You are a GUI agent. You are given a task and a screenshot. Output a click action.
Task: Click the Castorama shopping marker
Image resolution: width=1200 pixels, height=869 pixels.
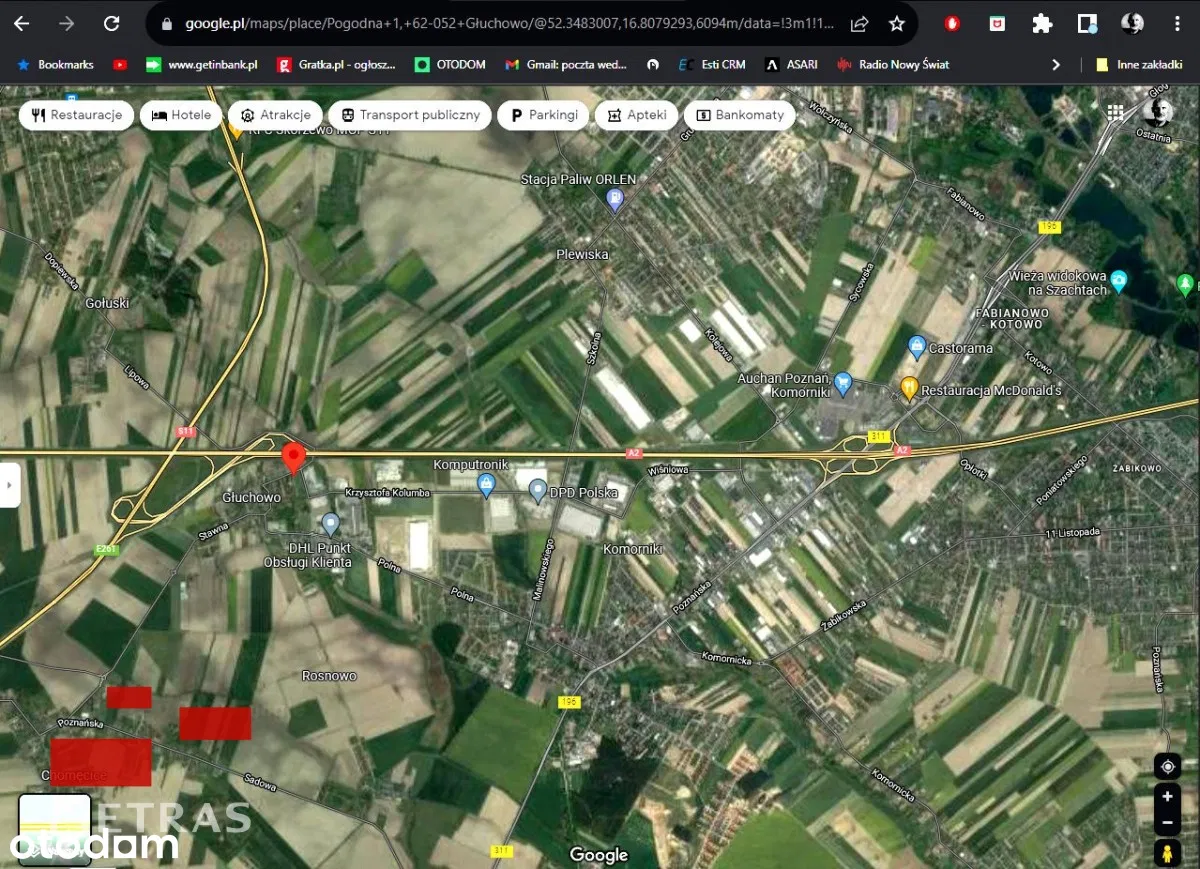(916, 347)
